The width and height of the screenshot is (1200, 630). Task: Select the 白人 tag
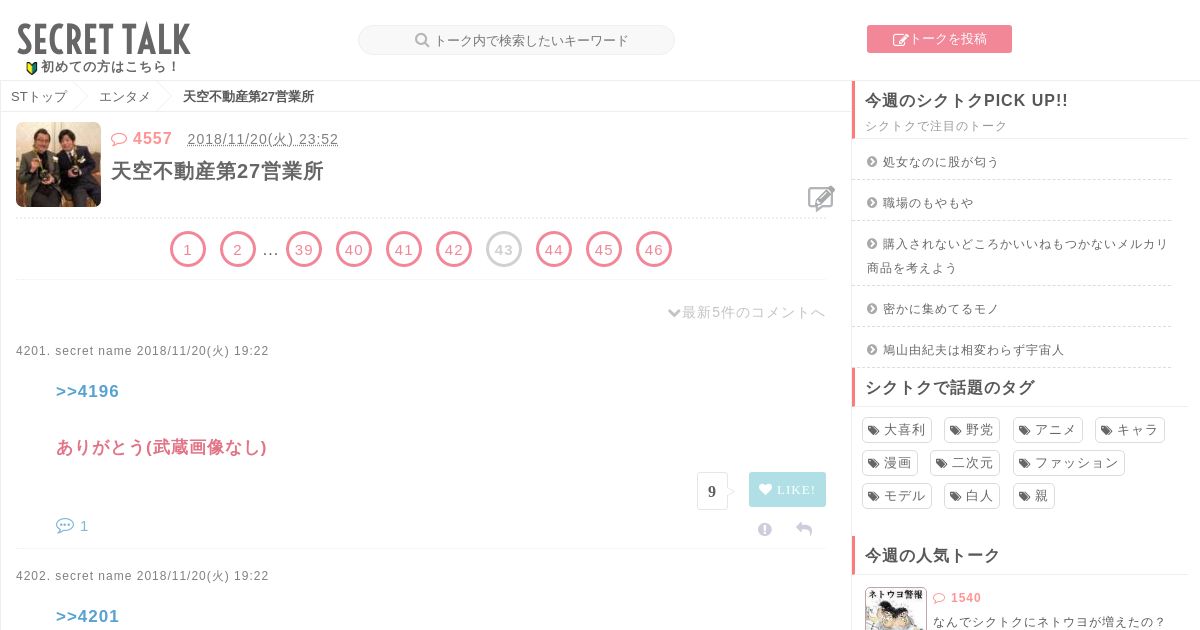tap(972, 496)
